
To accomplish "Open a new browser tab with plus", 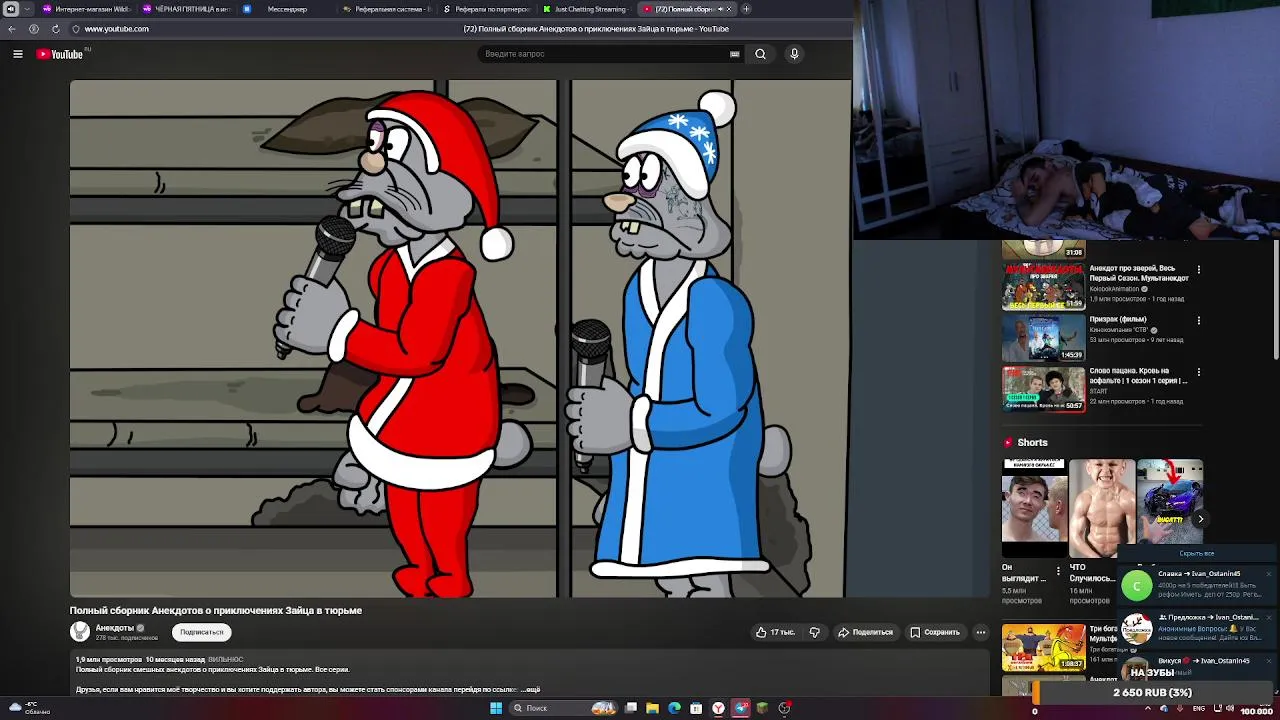I will click(746, 9).
